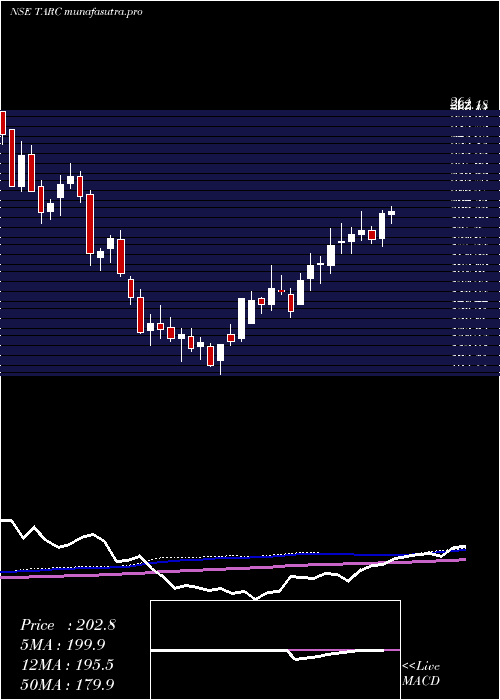Click the '5MA : 199.9' value
500x700 pixels.
[62, 645]
